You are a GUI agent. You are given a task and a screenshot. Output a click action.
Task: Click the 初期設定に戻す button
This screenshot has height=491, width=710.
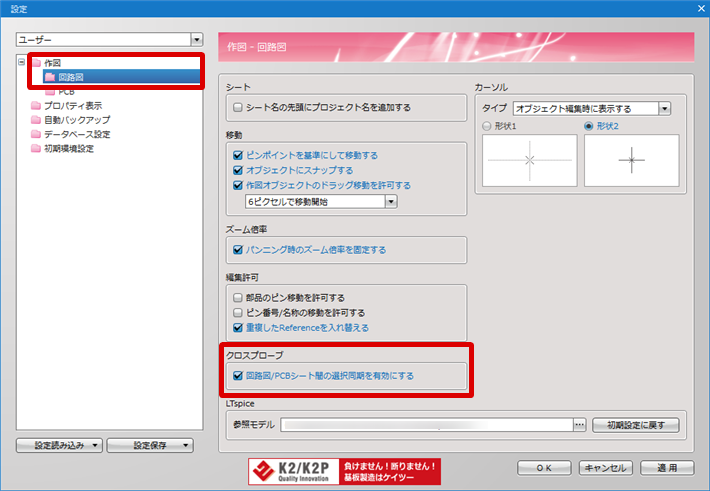(636, 425)
